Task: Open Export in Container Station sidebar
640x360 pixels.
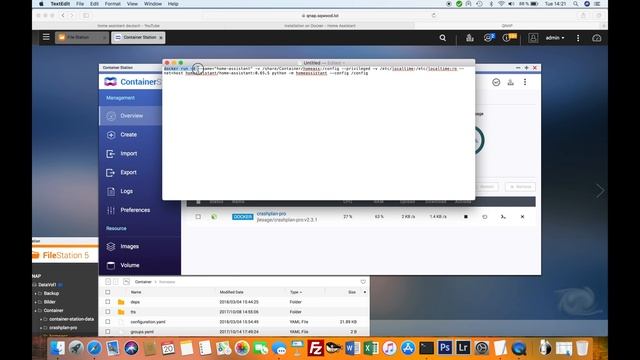Action: (x=128, y=172)
